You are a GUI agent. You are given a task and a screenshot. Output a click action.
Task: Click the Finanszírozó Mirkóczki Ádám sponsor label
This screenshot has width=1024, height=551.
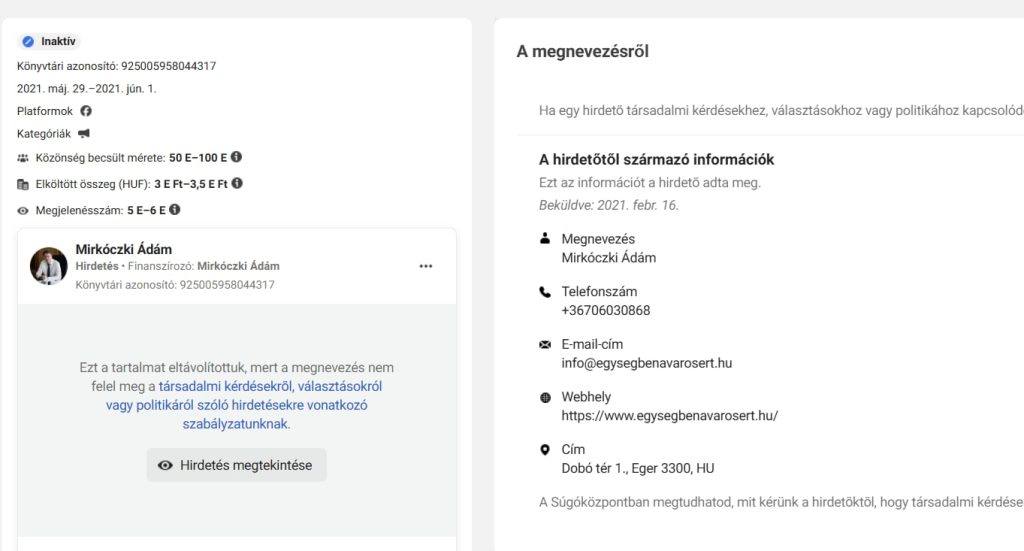238,267
